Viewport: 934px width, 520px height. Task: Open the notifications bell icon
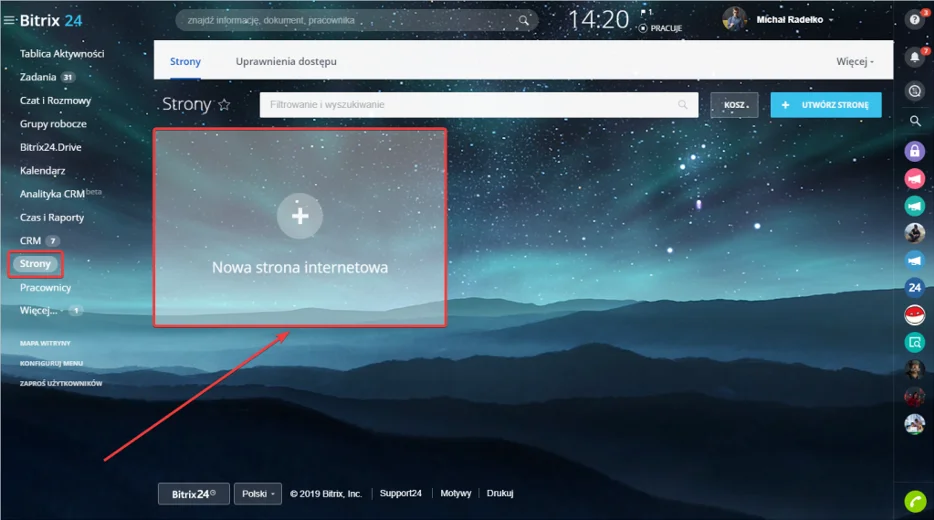click(914, 58)
